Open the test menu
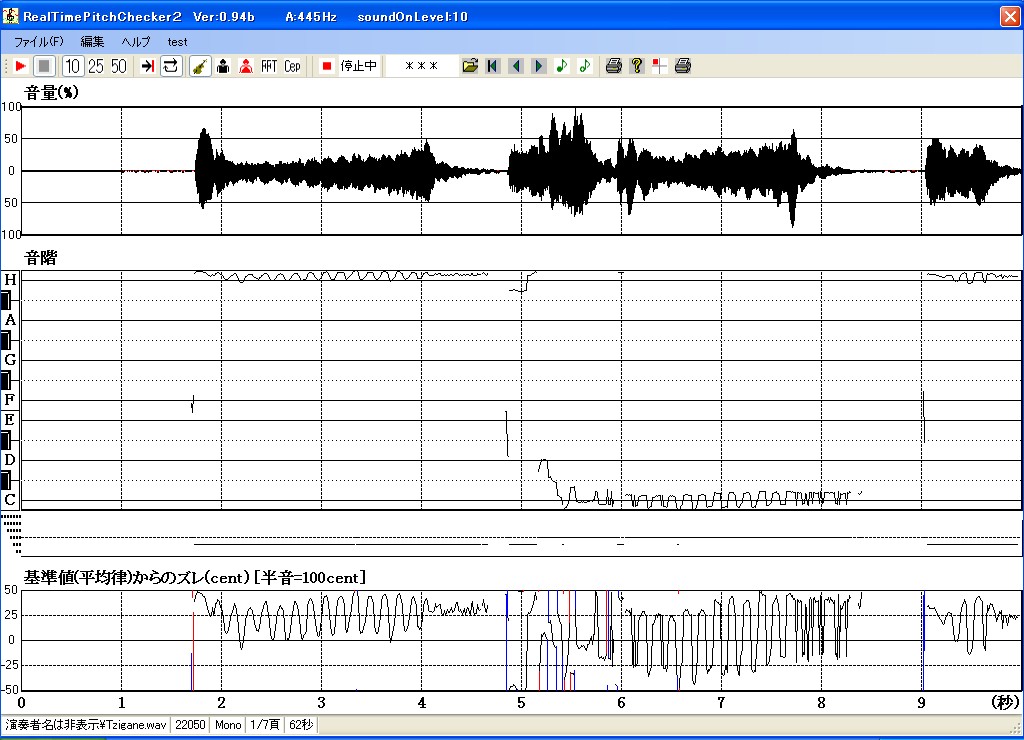This screenshot has height=740, width=1024. [177, 42]
